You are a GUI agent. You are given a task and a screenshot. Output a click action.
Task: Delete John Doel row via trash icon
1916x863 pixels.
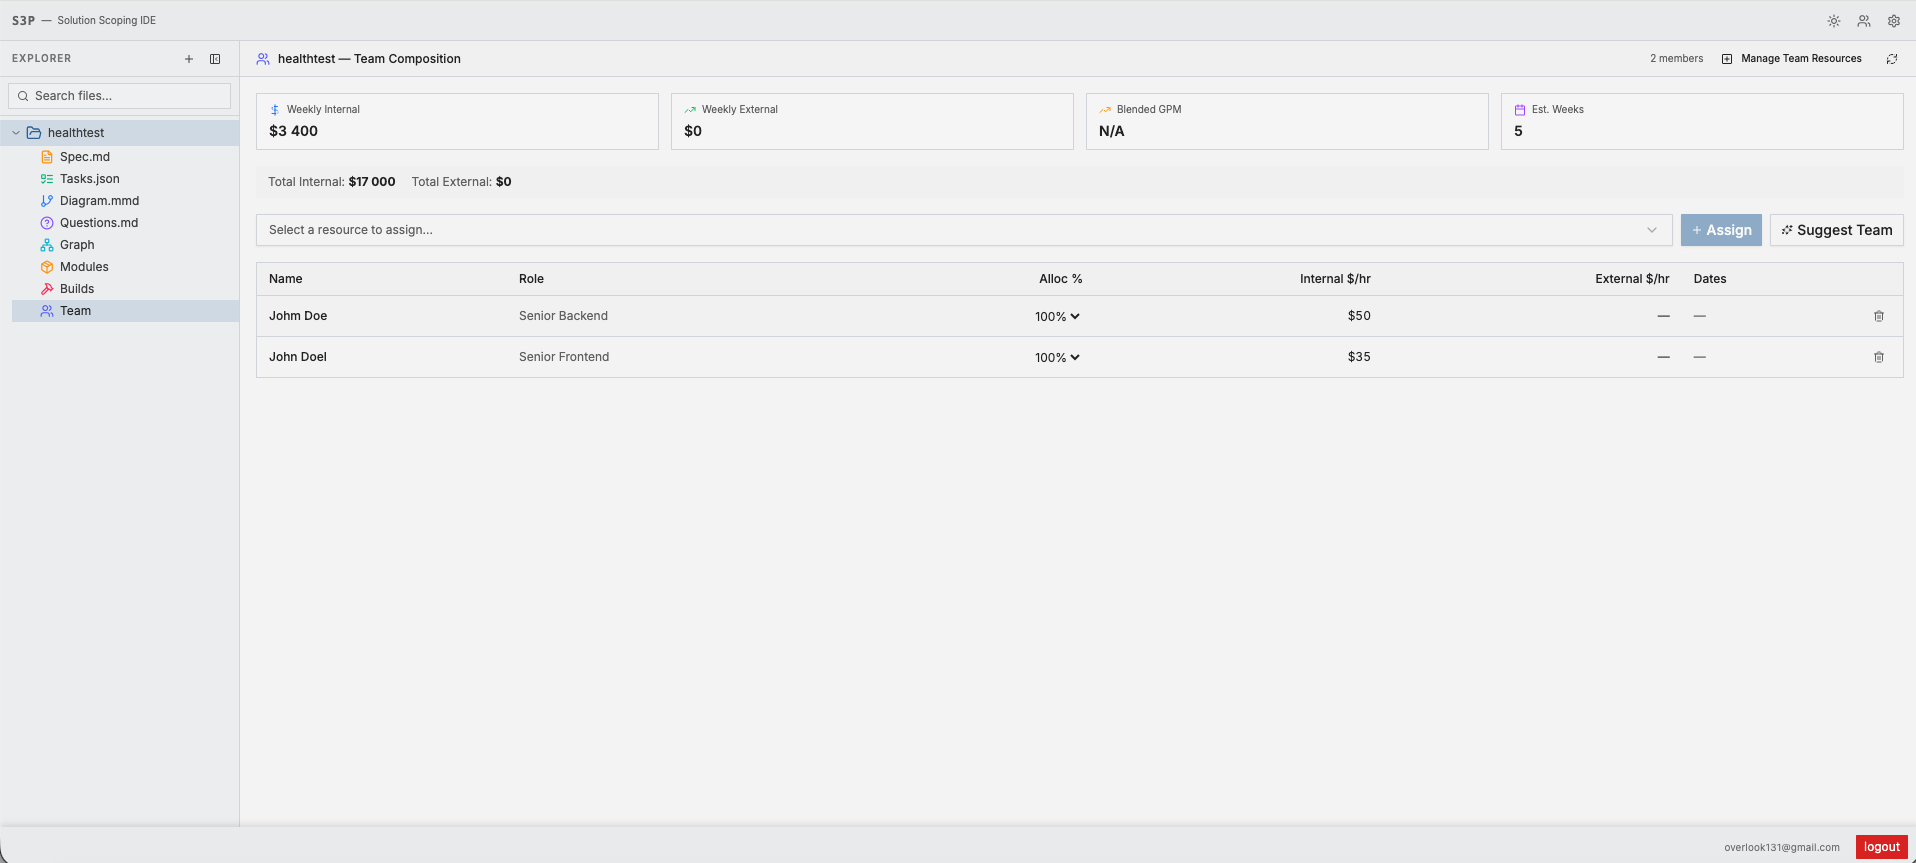point(1879,357)
